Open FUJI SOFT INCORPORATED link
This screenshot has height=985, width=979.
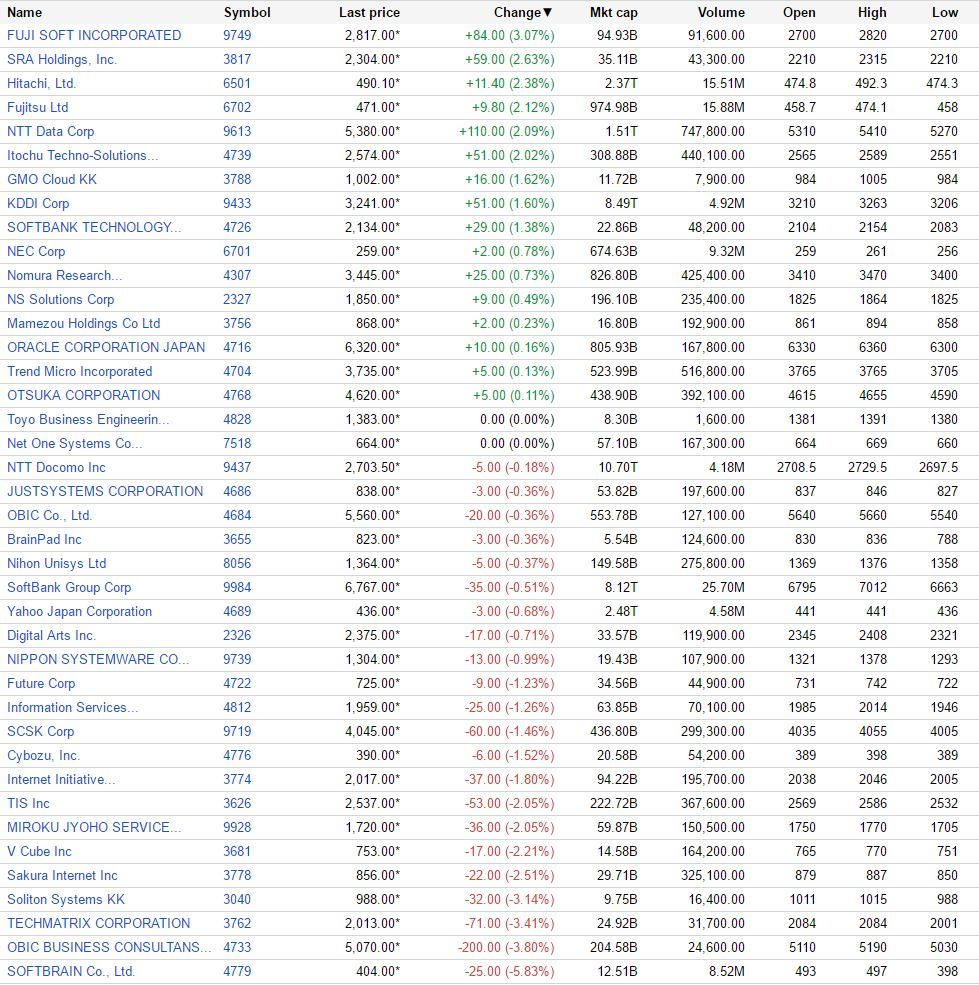click(x=94, y=35)
